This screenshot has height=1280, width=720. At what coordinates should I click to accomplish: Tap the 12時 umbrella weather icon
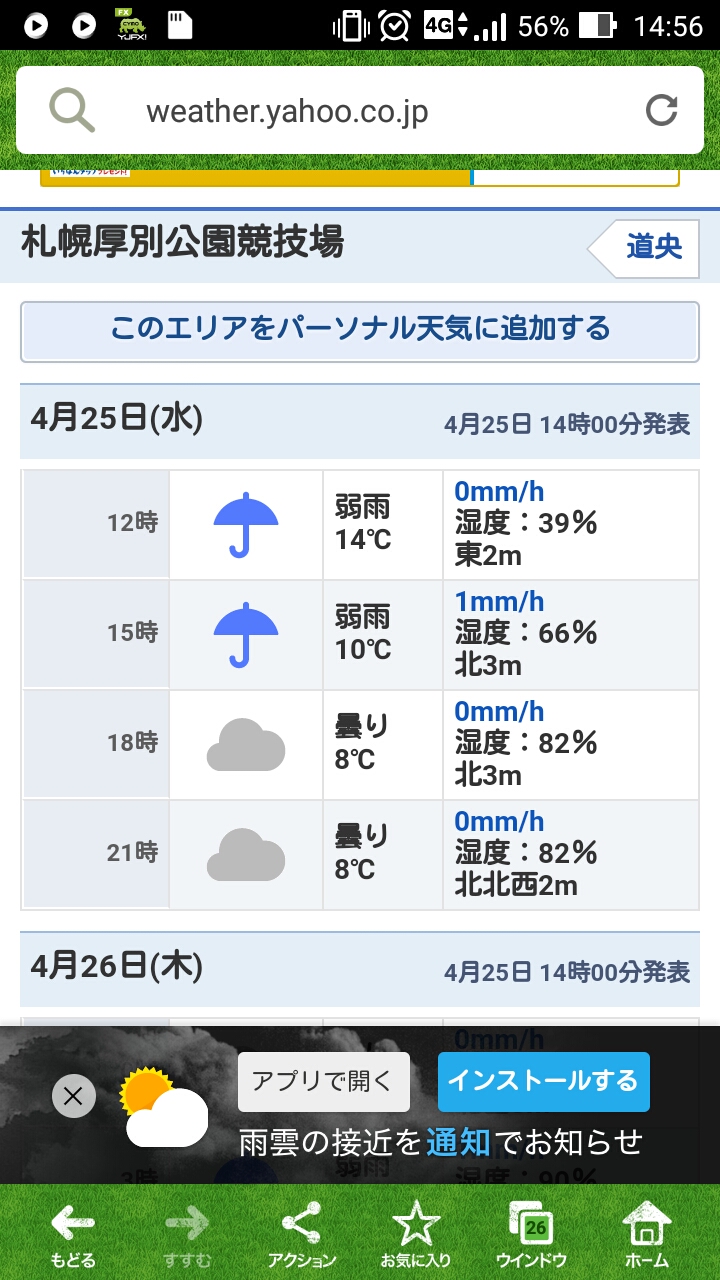246,524
